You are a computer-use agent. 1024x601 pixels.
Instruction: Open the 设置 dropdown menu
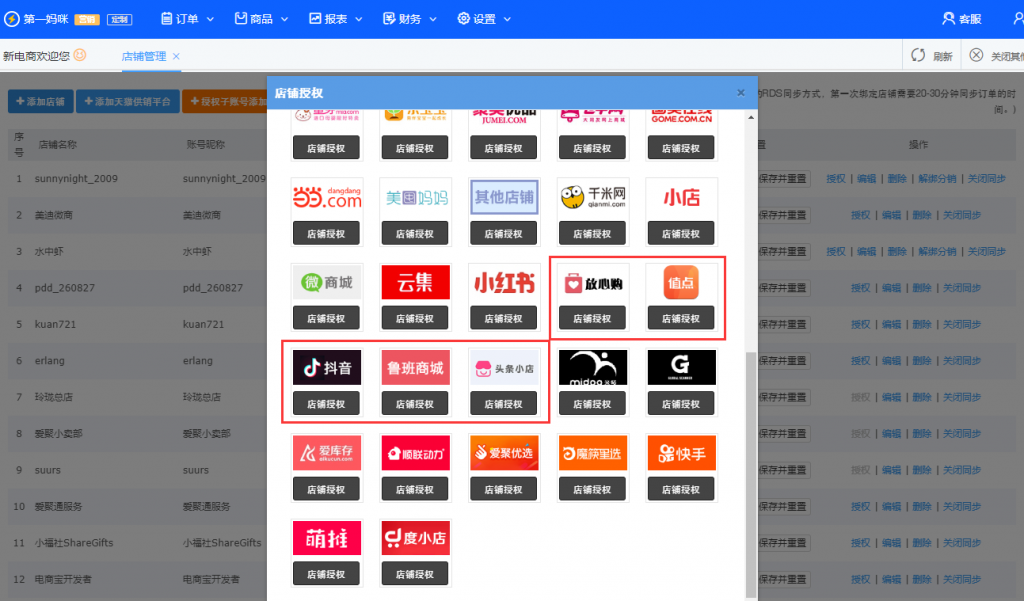(x=484, y=19)
